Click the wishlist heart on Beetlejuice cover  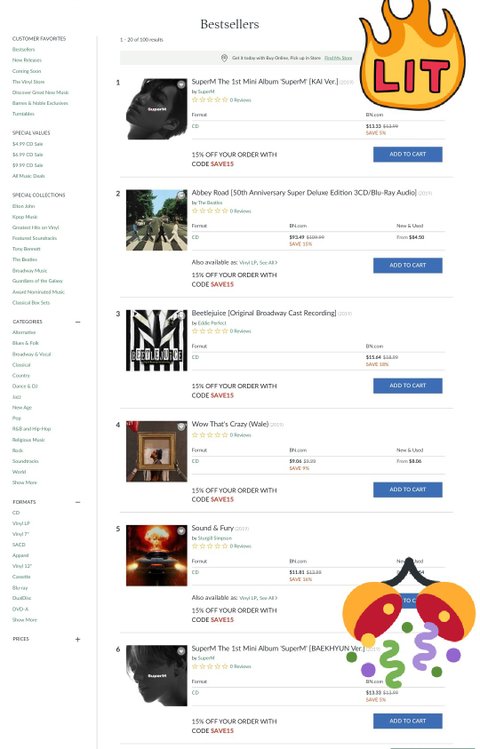(x=181, y=316)
